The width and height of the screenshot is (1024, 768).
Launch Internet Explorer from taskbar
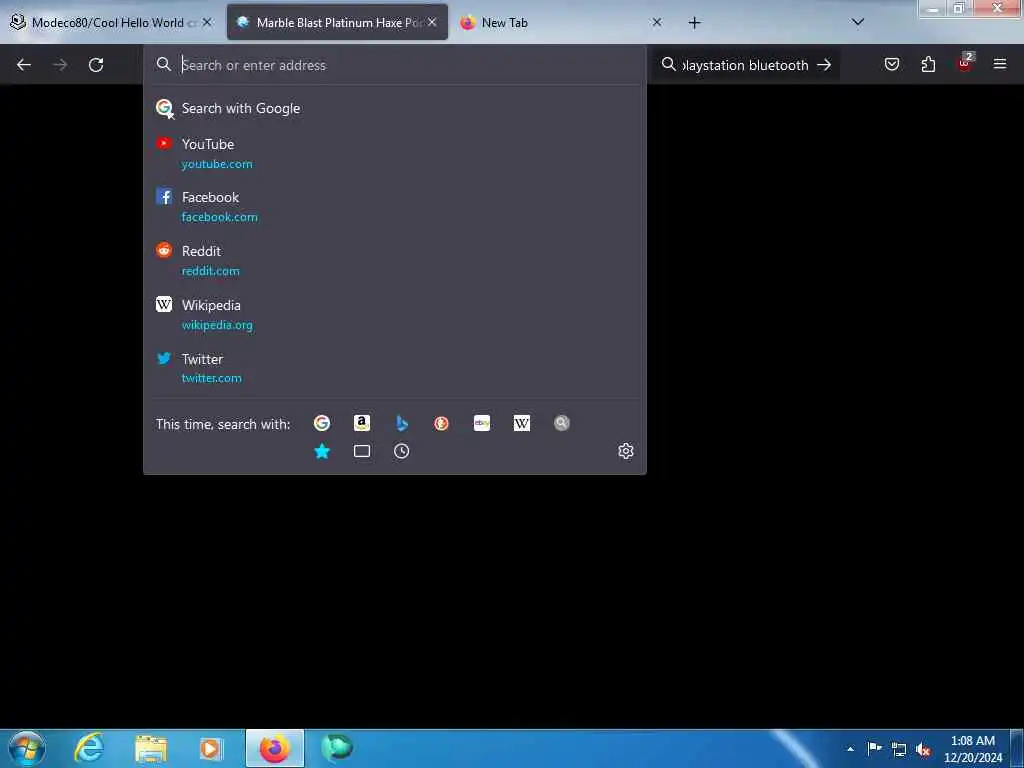point(90,748)
